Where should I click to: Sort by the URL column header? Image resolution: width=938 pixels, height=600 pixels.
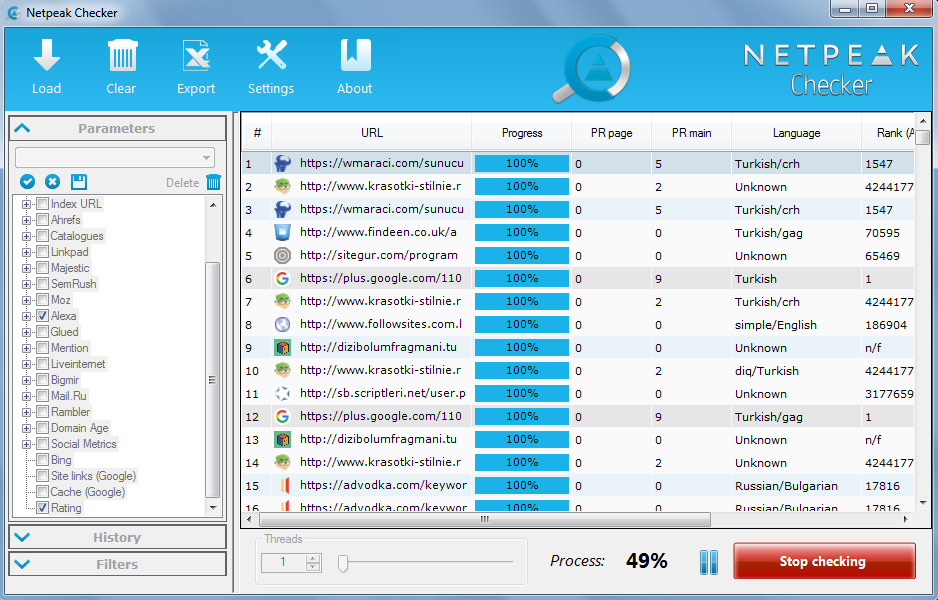point(371,133)
